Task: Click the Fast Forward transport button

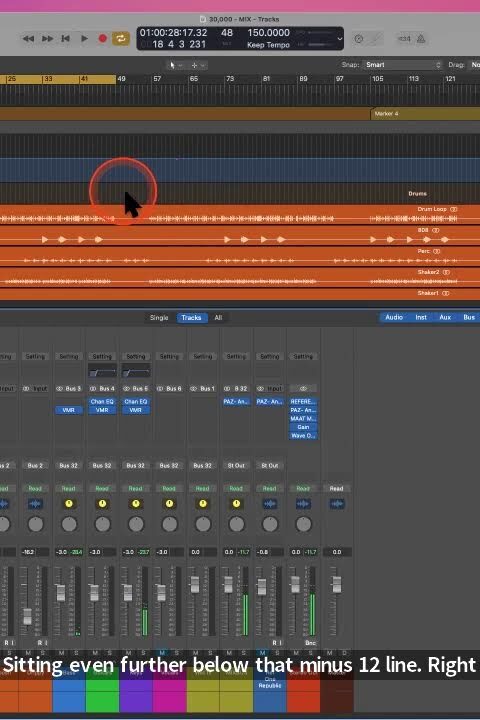Action: tap(47, 39)
